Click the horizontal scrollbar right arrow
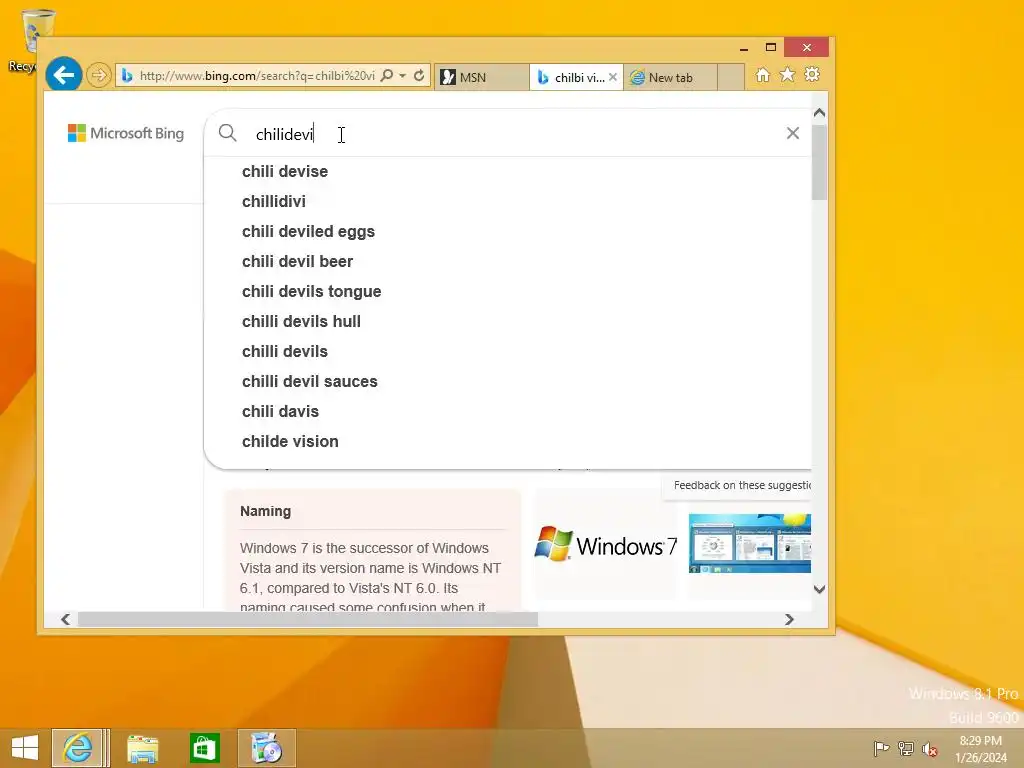1024x768 pixels. point(789,619)
